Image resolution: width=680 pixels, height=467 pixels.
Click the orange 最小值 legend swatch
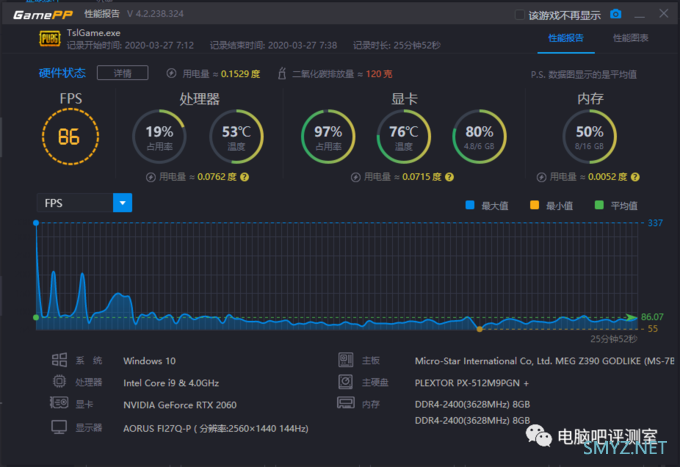tap(534, 205)
